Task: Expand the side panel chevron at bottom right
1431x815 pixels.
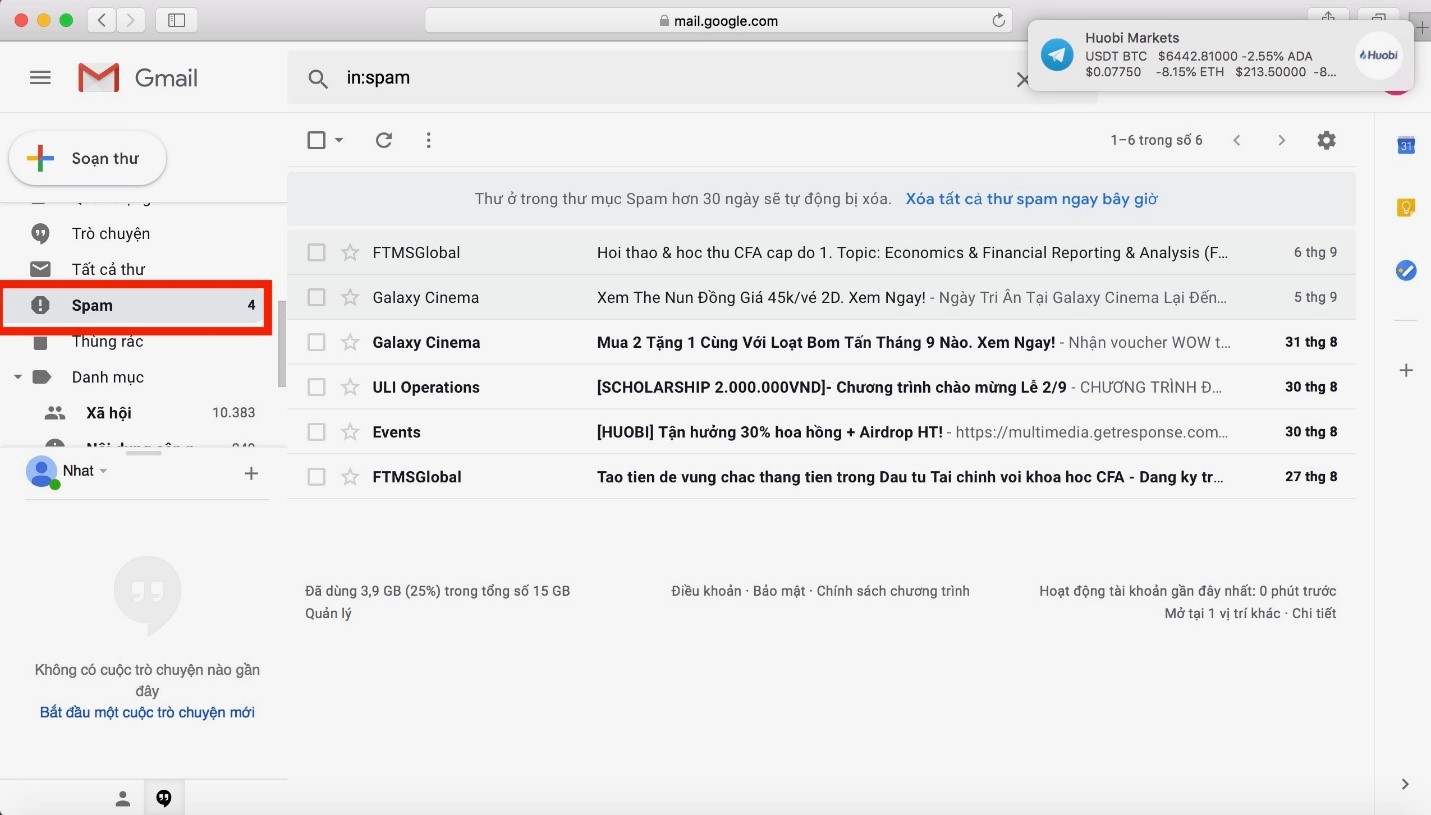Action: (x=1405, y=784)
